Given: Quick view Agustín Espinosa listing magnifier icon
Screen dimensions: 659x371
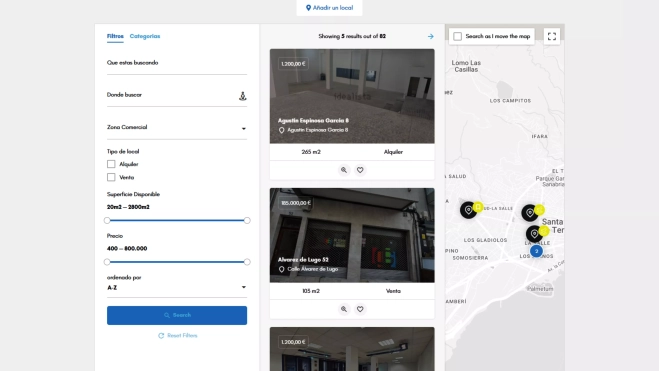Looking at the screenshot, I should tap(344, 170).
